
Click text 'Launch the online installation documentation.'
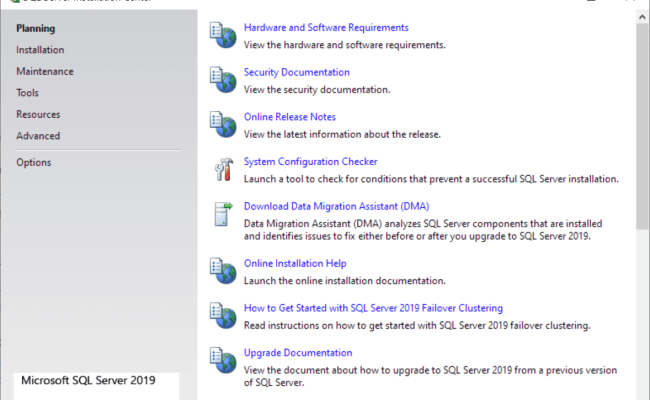(344, 281)
